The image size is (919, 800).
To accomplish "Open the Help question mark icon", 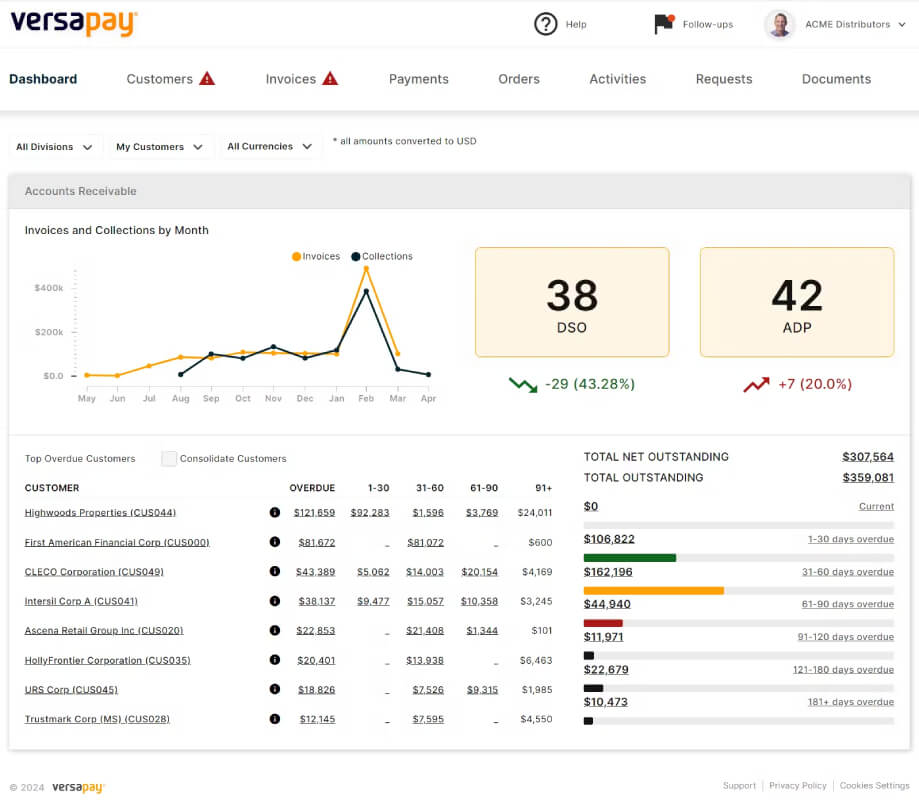I will (x=545, y=24).
